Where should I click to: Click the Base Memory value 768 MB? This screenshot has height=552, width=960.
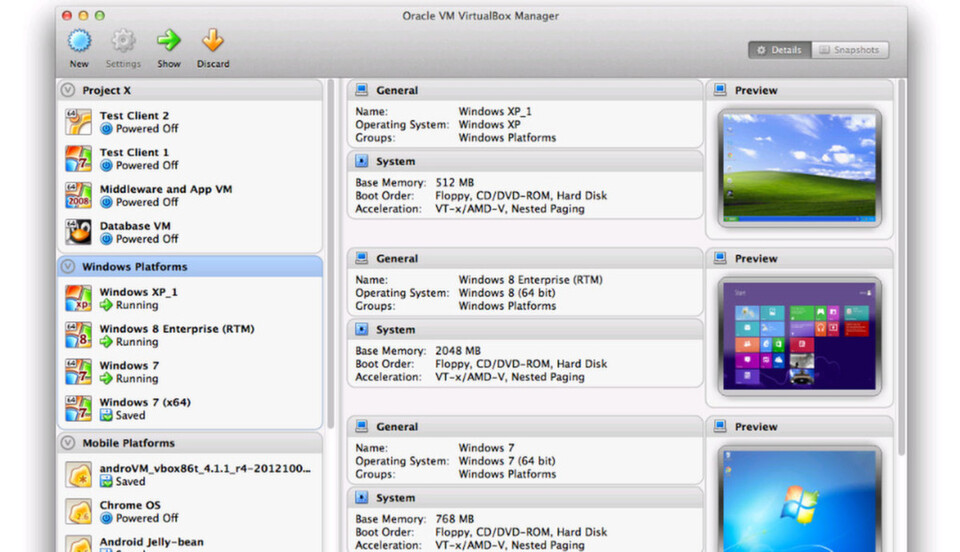click(x=454, y=519)
